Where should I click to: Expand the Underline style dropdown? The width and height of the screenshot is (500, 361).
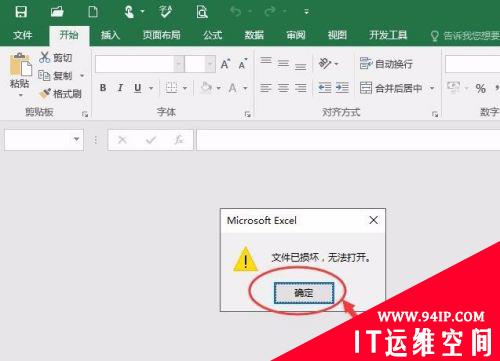tap(151, 88)
